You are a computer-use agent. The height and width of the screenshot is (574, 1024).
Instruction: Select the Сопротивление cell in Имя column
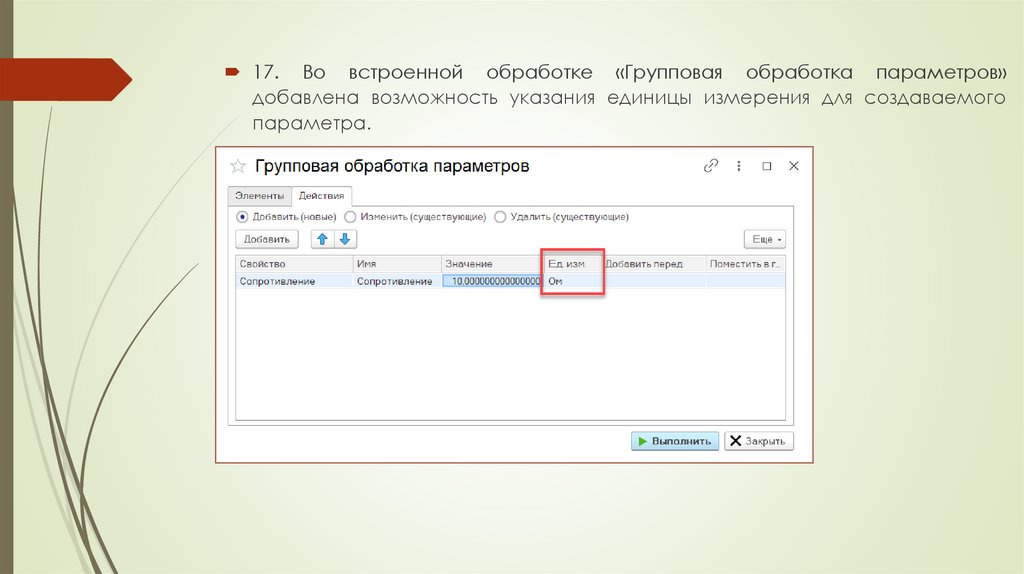coord(396,282)
